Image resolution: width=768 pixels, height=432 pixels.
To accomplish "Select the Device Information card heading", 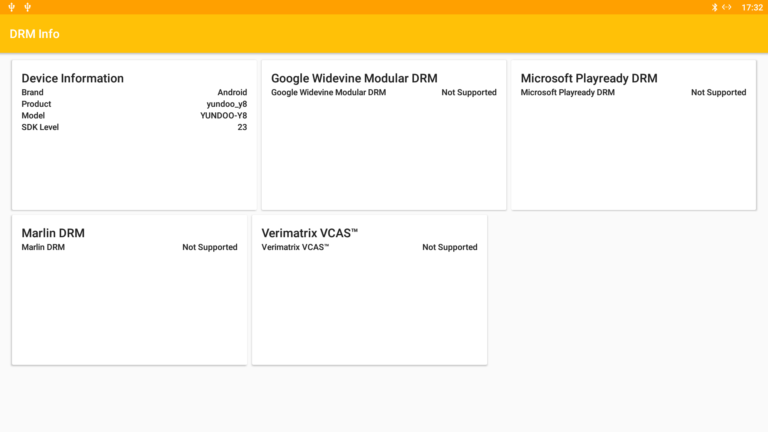I will click(72, 78).
